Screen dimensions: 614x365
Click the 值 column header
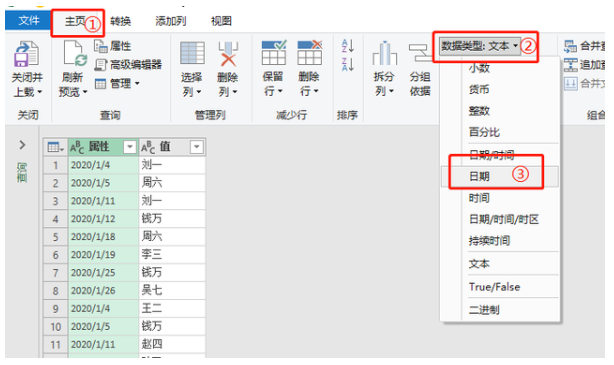point(172,147)
